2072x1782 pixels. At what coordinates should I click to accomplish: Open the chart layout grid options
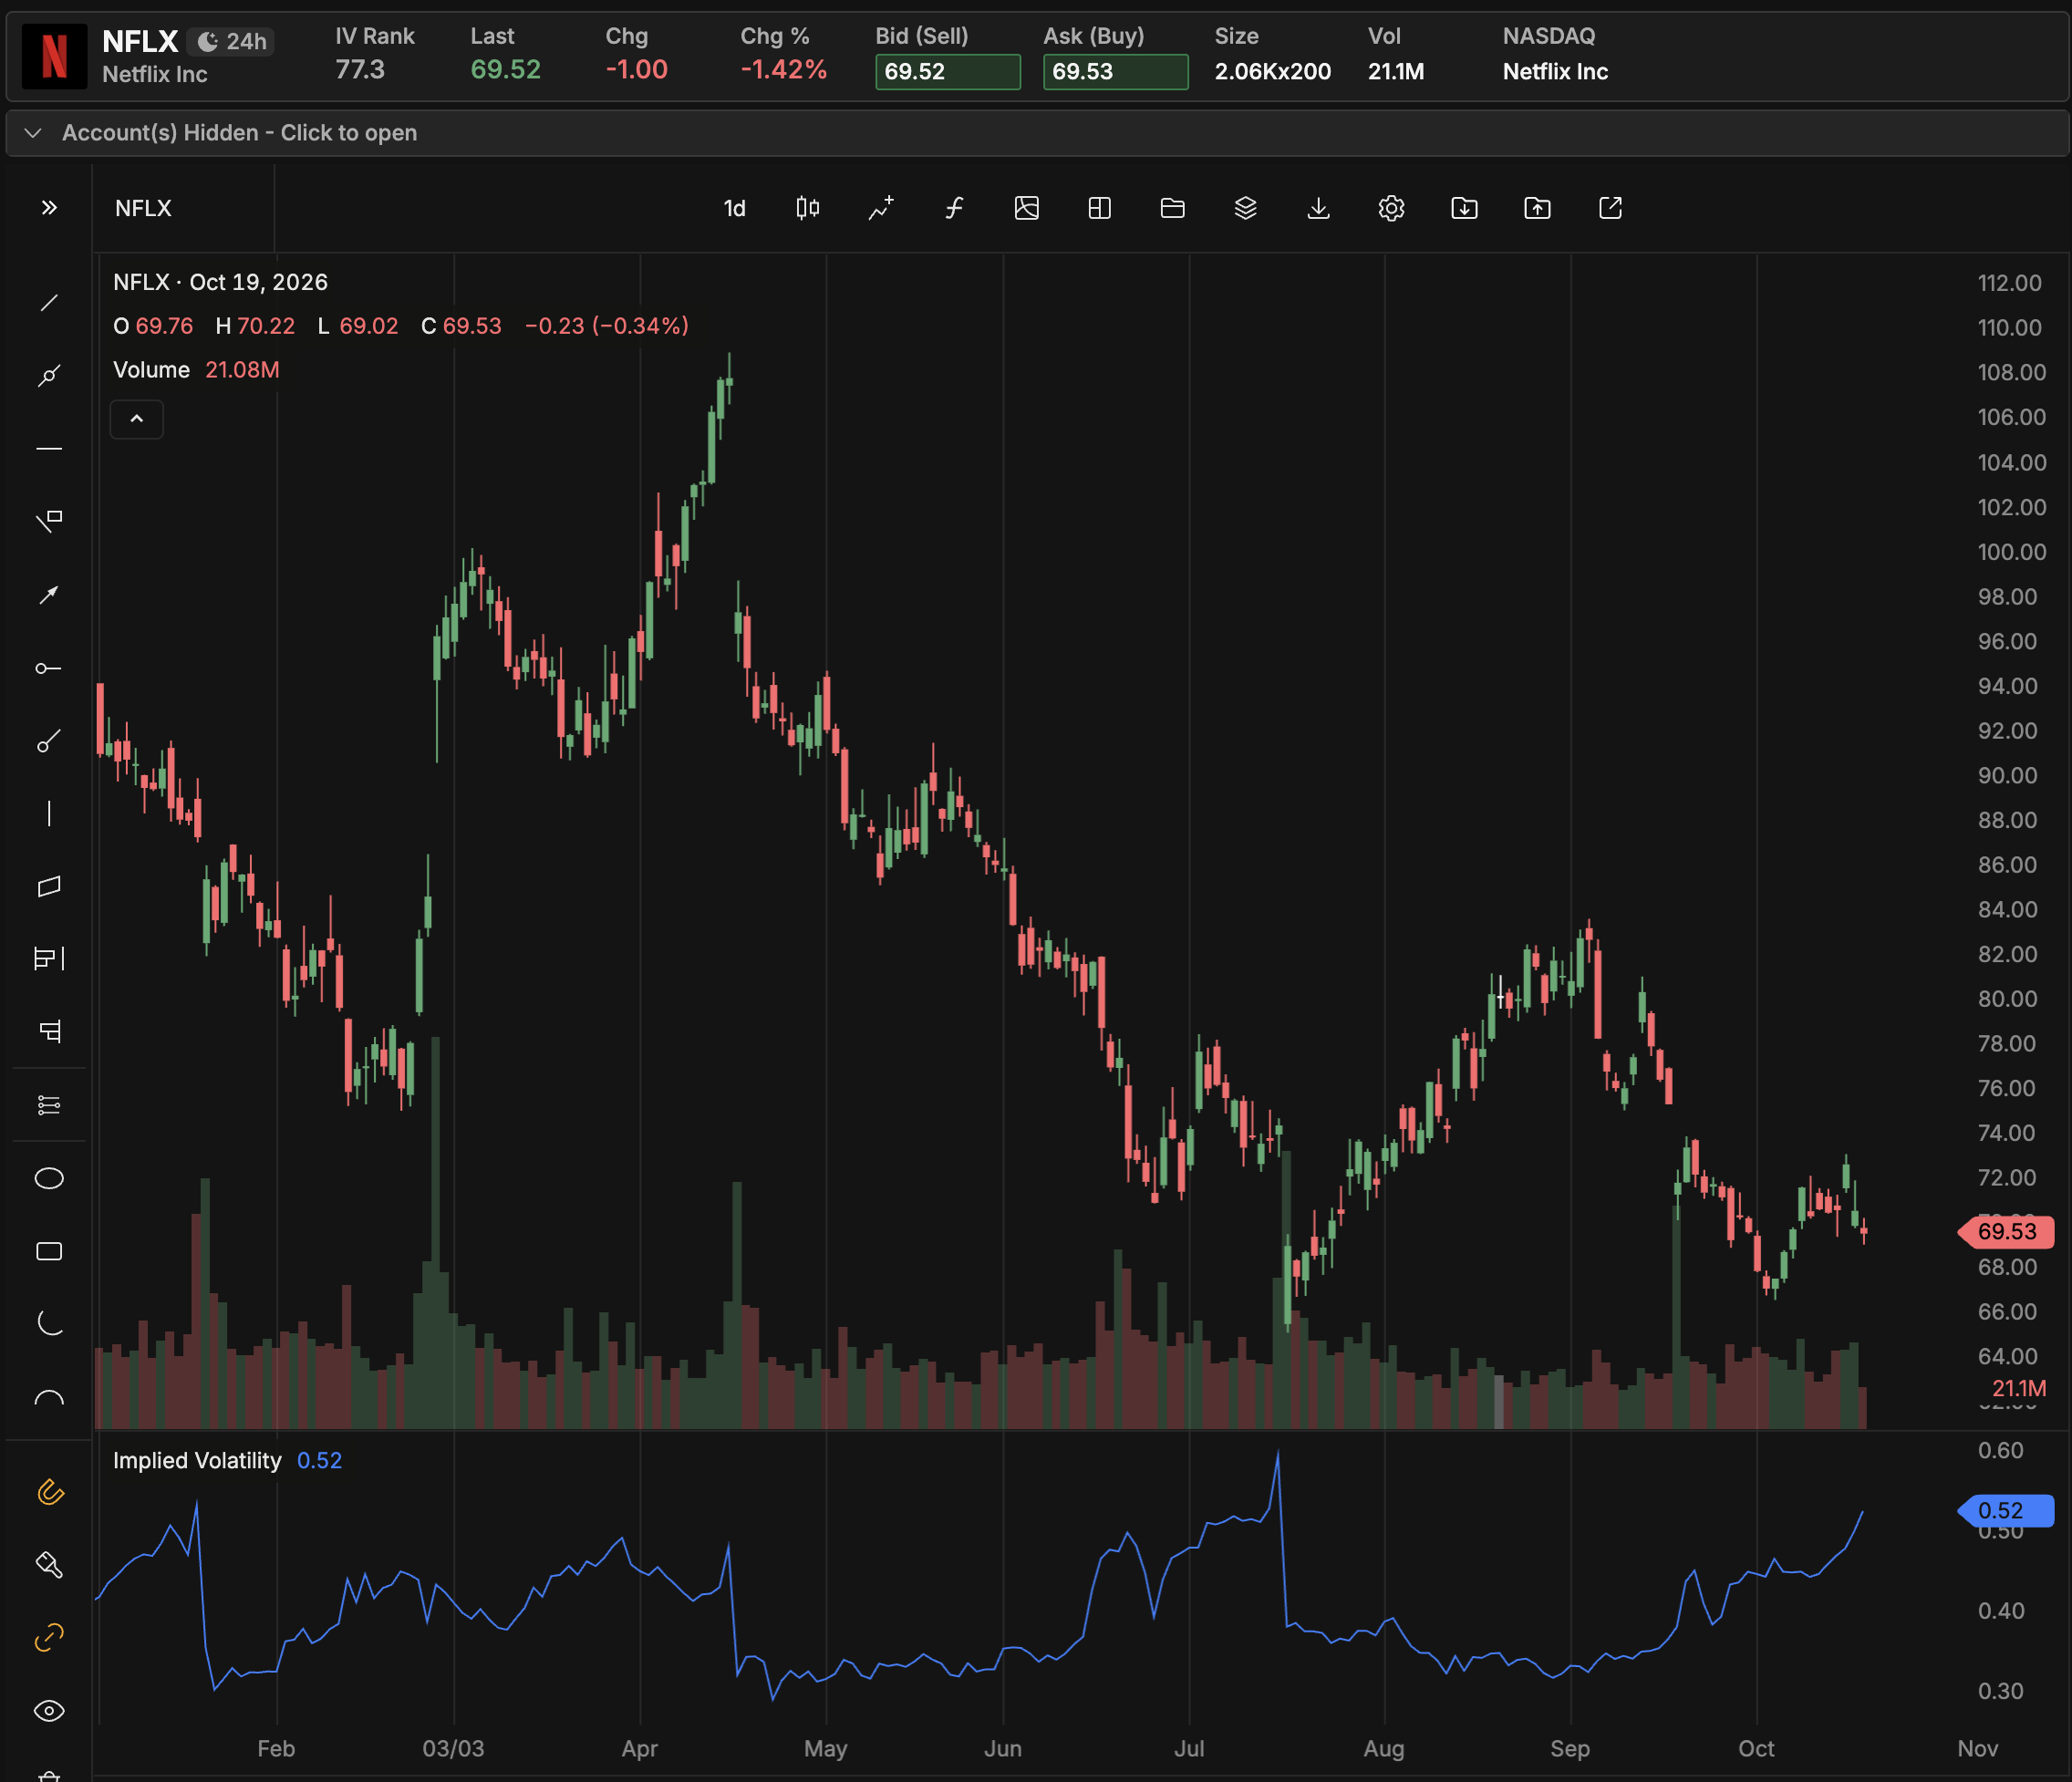pos(1100,208)
